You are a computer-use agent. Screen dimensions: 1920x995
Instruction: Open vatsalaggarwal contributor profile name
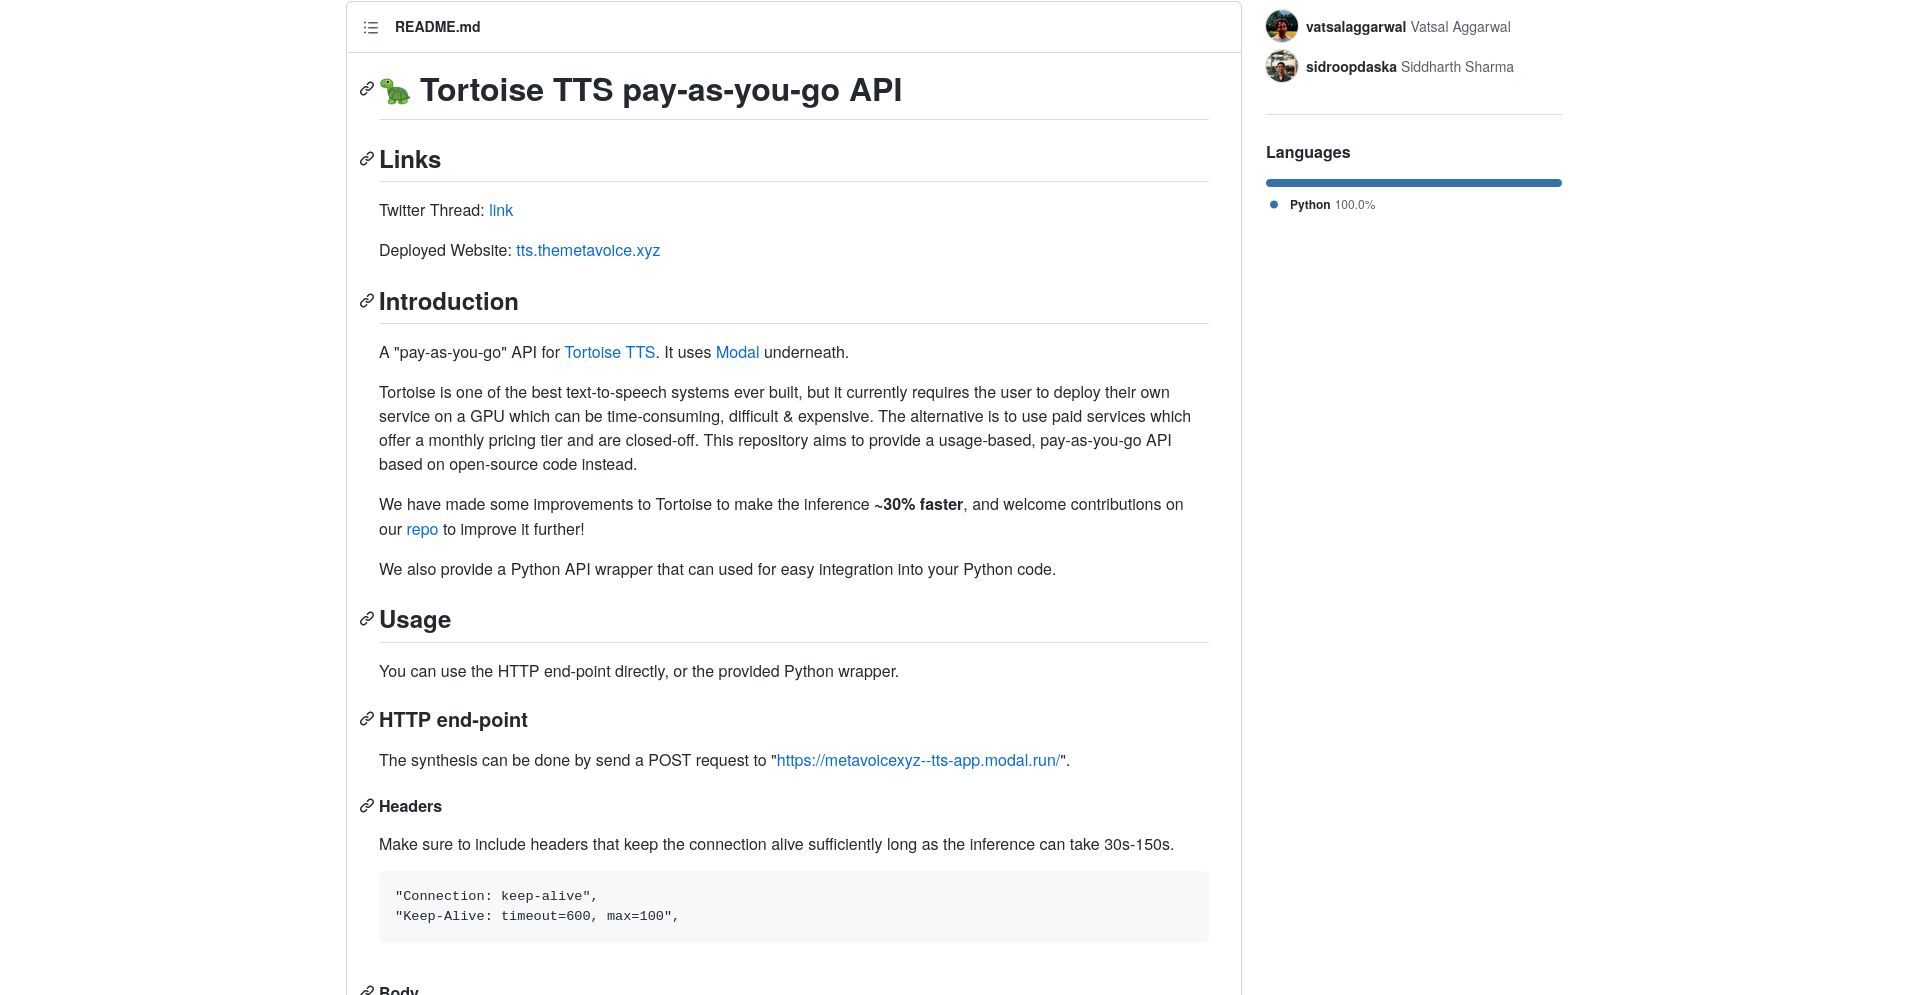[1356, 27]
